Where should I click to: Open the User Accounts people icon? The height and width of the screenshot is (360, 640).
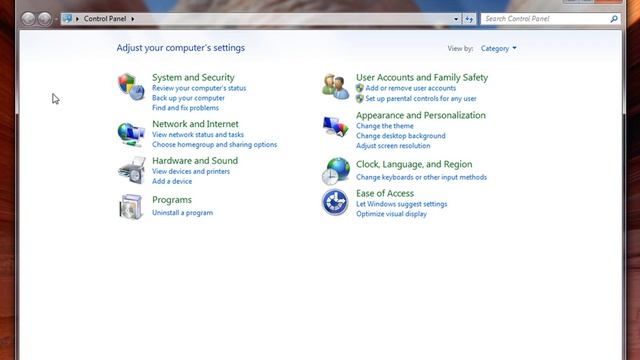pos(336,87)
